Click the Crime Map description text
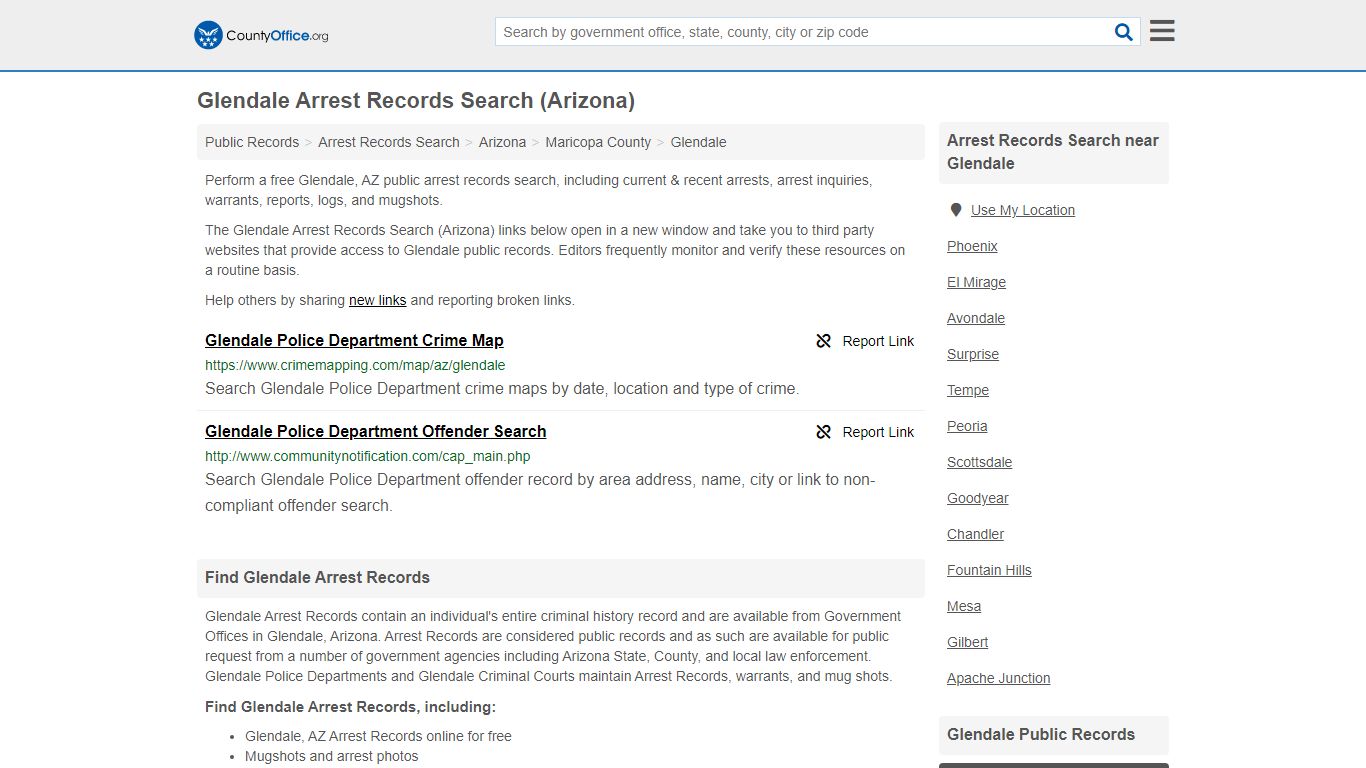This screenshot has width=1366, height=768. coord(502,389)
